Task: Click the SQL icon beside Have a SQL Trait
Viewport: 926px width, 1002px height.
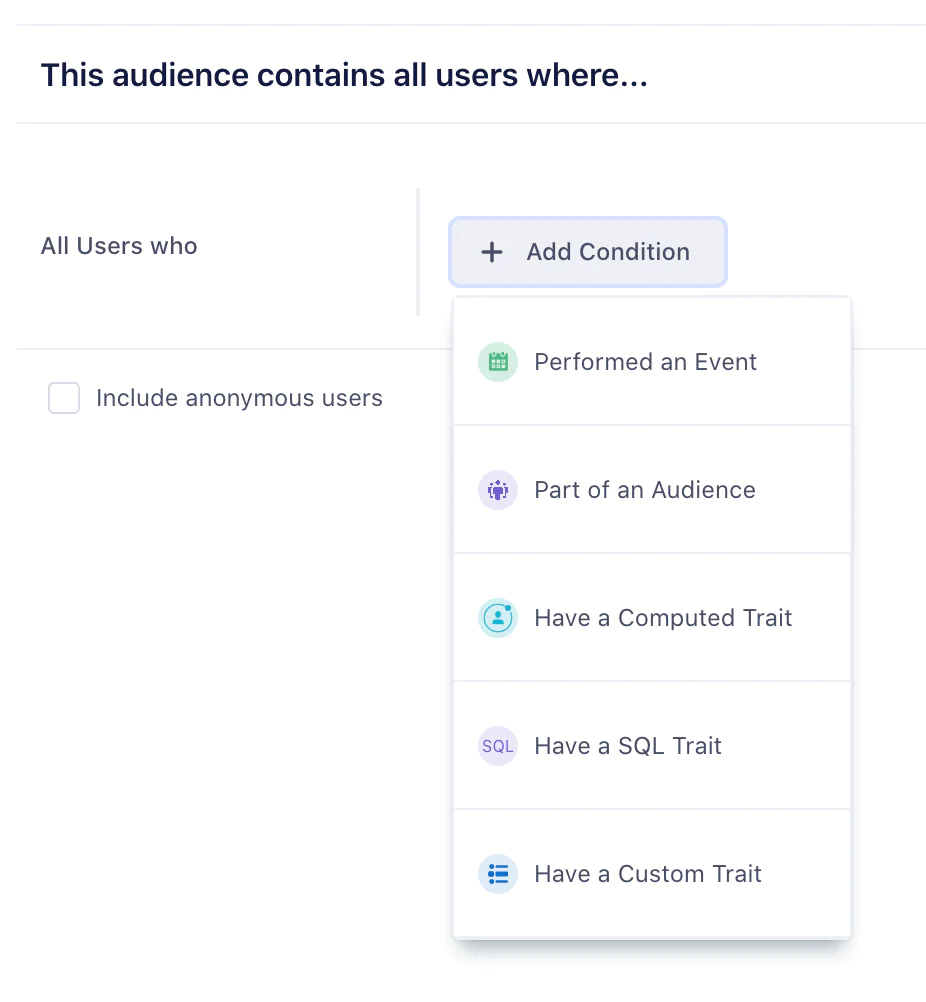Action: coord(497,746)
